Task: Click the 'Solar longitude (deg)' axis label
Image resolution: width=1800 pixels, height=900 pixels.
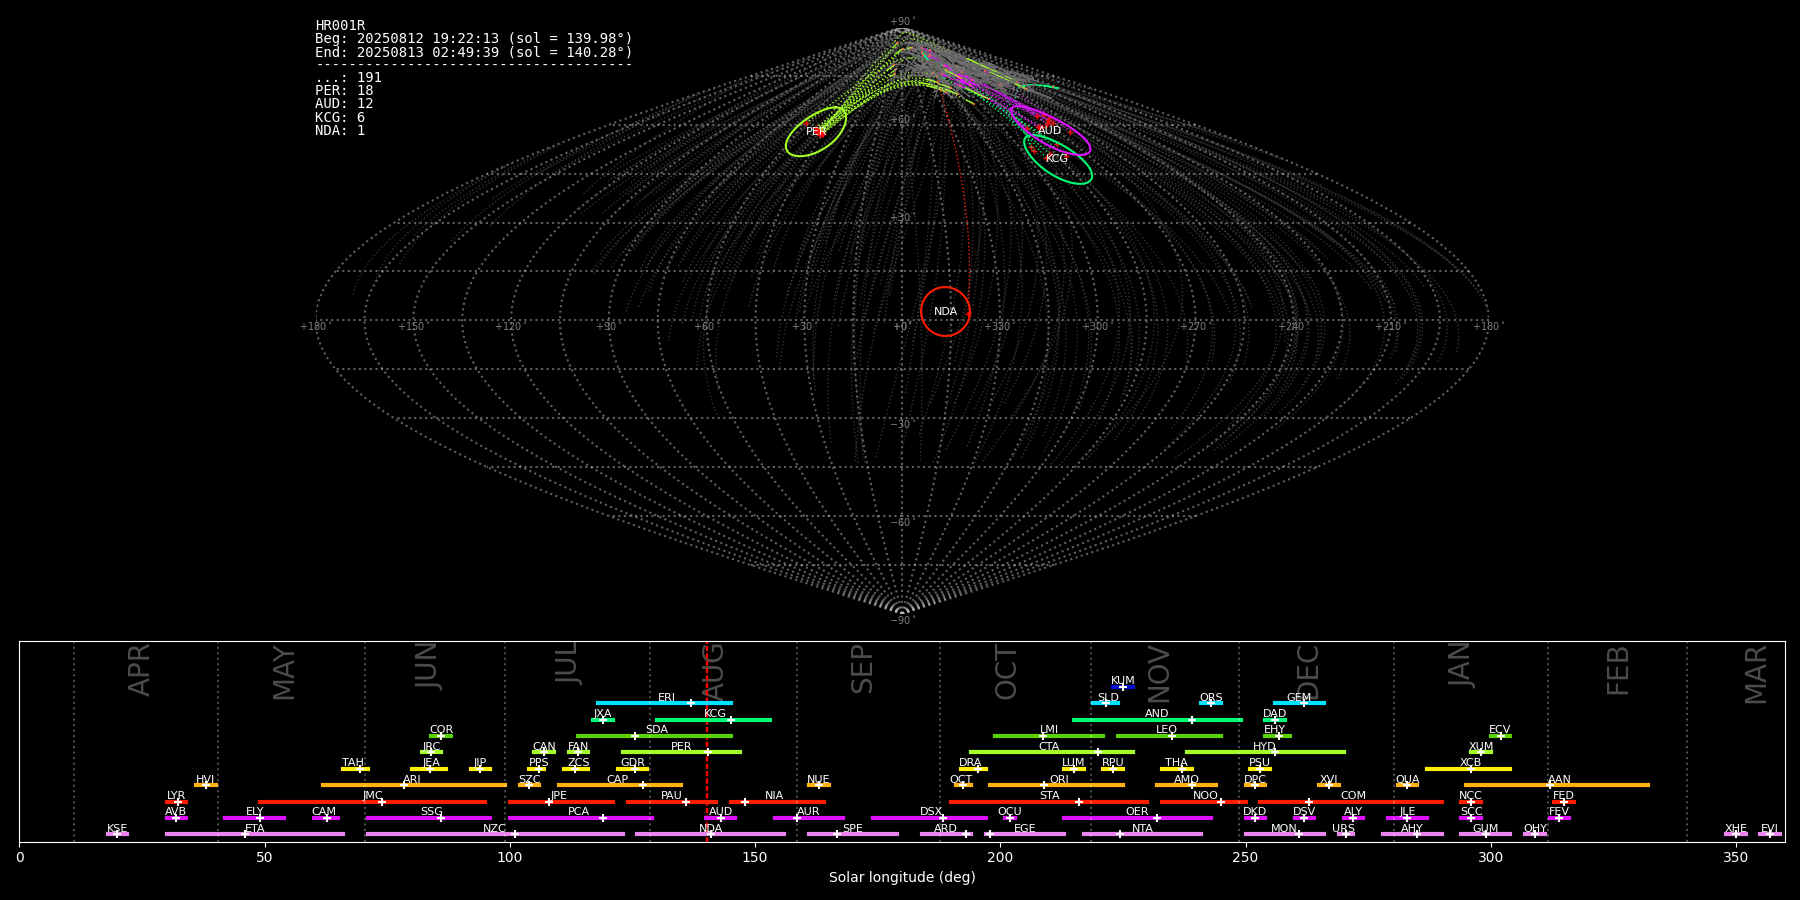Action: pyautogui.click(x=902, y=878)
